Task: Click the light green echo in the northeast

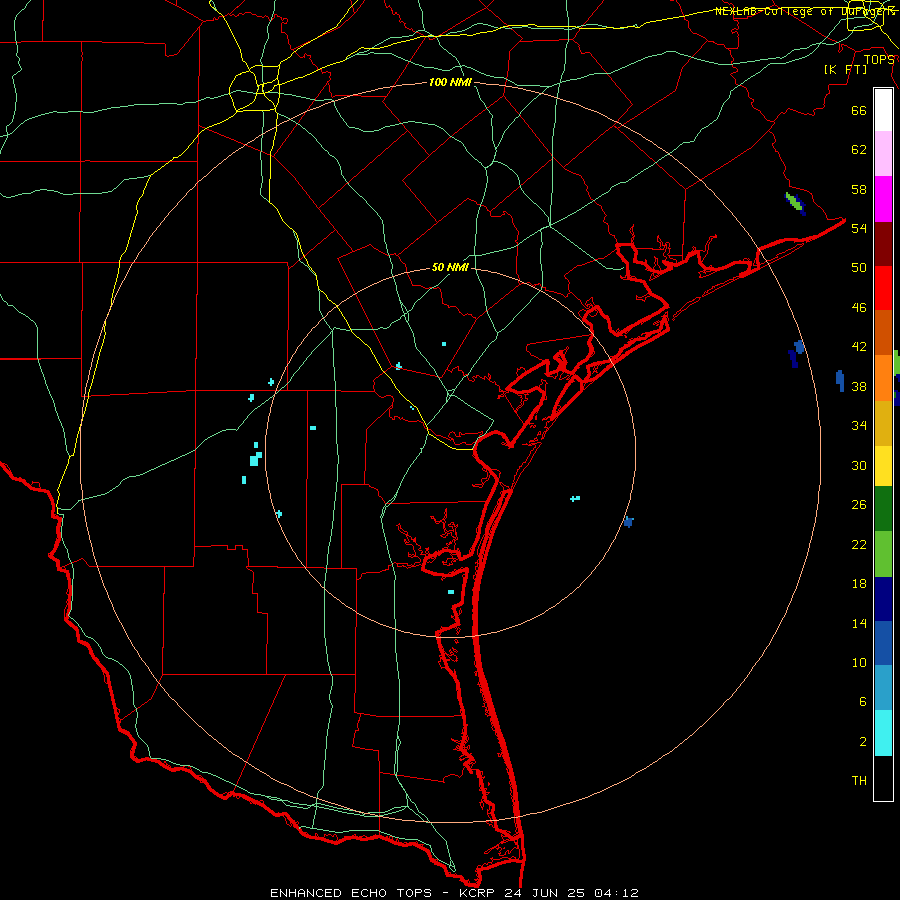Action: tap(794, 202)
